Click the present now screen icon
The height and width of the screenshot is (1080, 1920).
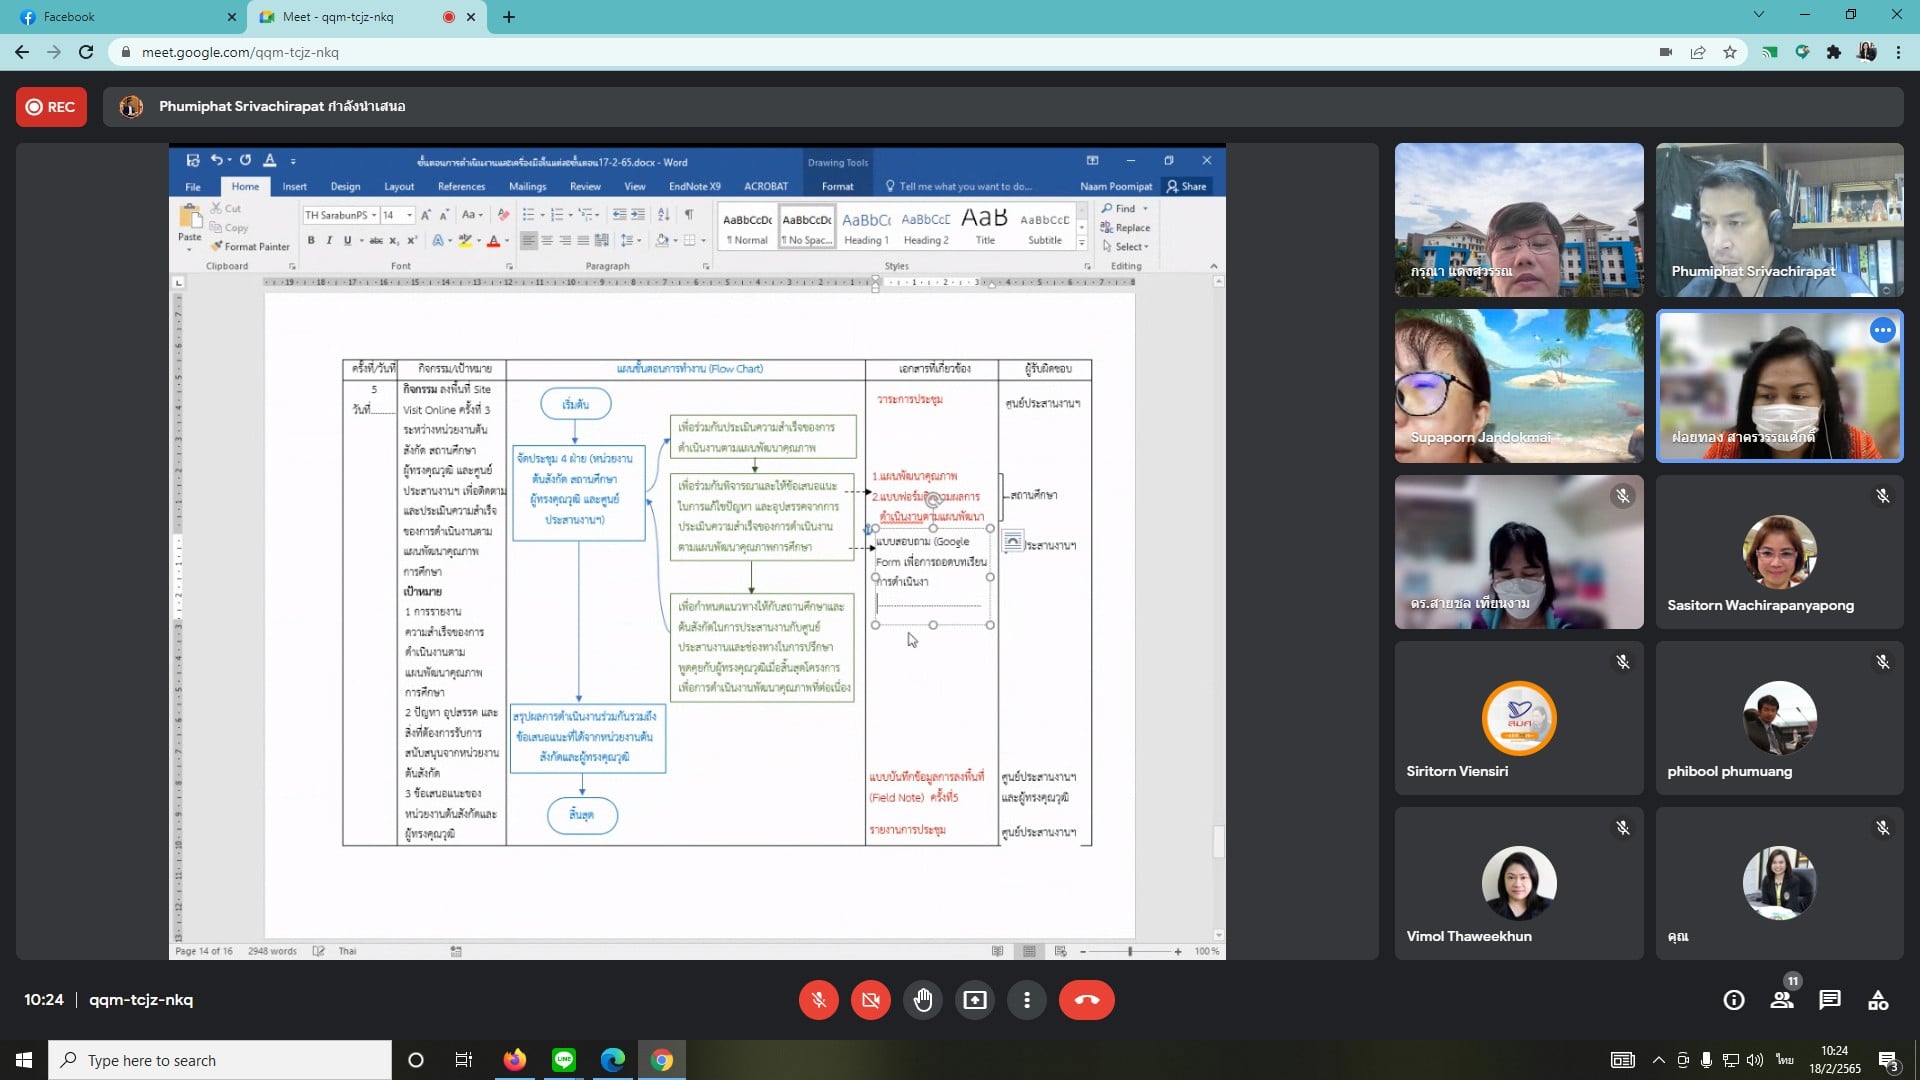[x=975, y=1000]
